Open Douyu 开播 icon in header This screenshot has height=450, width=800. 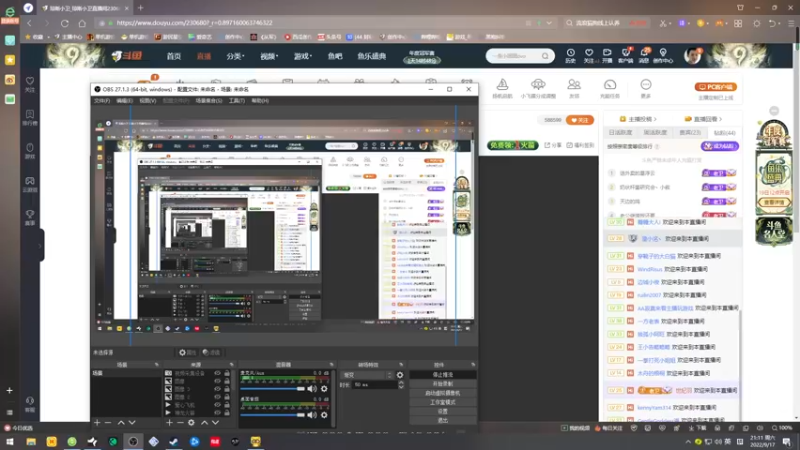click(607, 56)
